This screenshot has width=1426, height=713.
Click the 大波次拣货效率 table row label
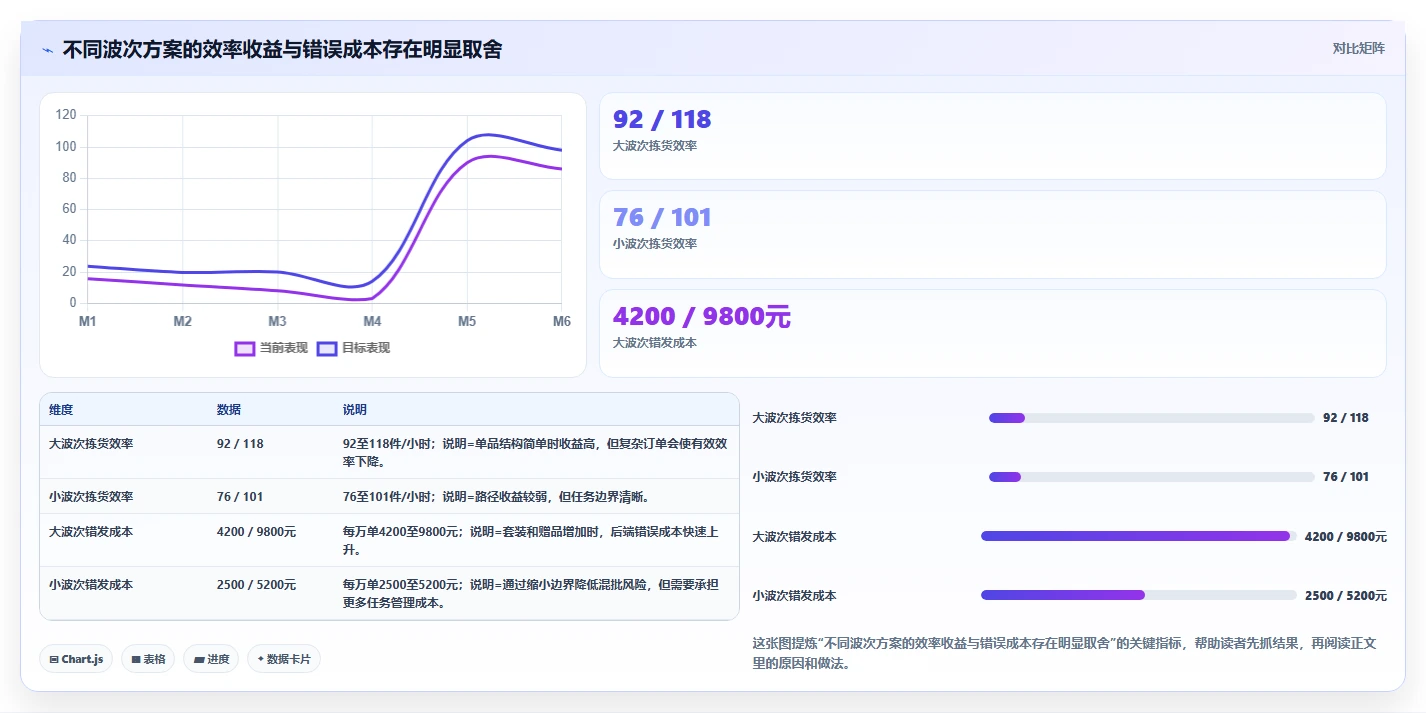(91, 443)
